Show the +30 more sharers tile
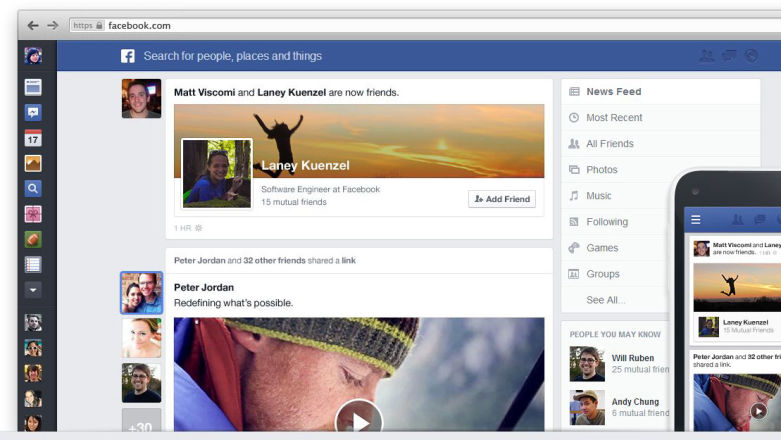The height and width of the screenshot is (440, 781). (141, 420)
